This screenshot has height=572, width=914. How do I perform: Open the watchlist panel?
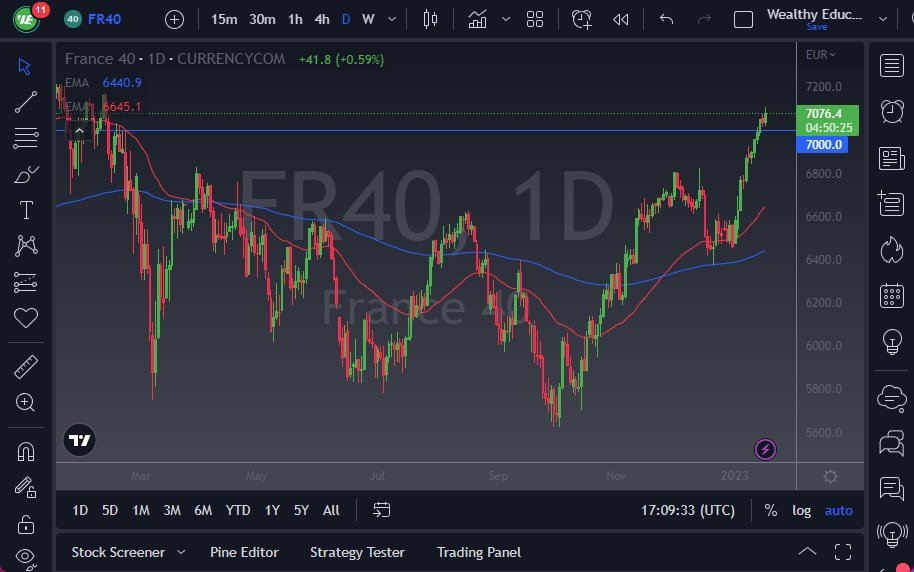(891, 66)
